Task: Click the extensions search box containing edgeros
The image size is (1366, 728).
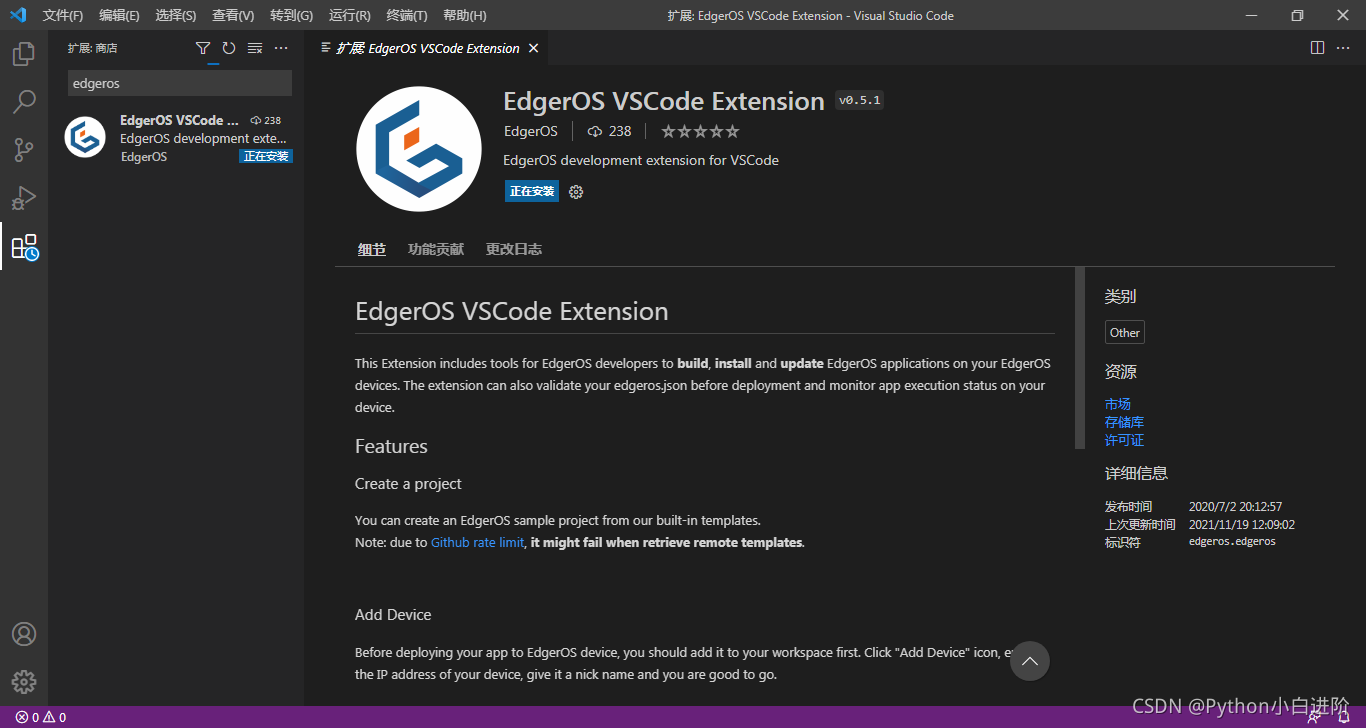Action: tap(180, 83)
